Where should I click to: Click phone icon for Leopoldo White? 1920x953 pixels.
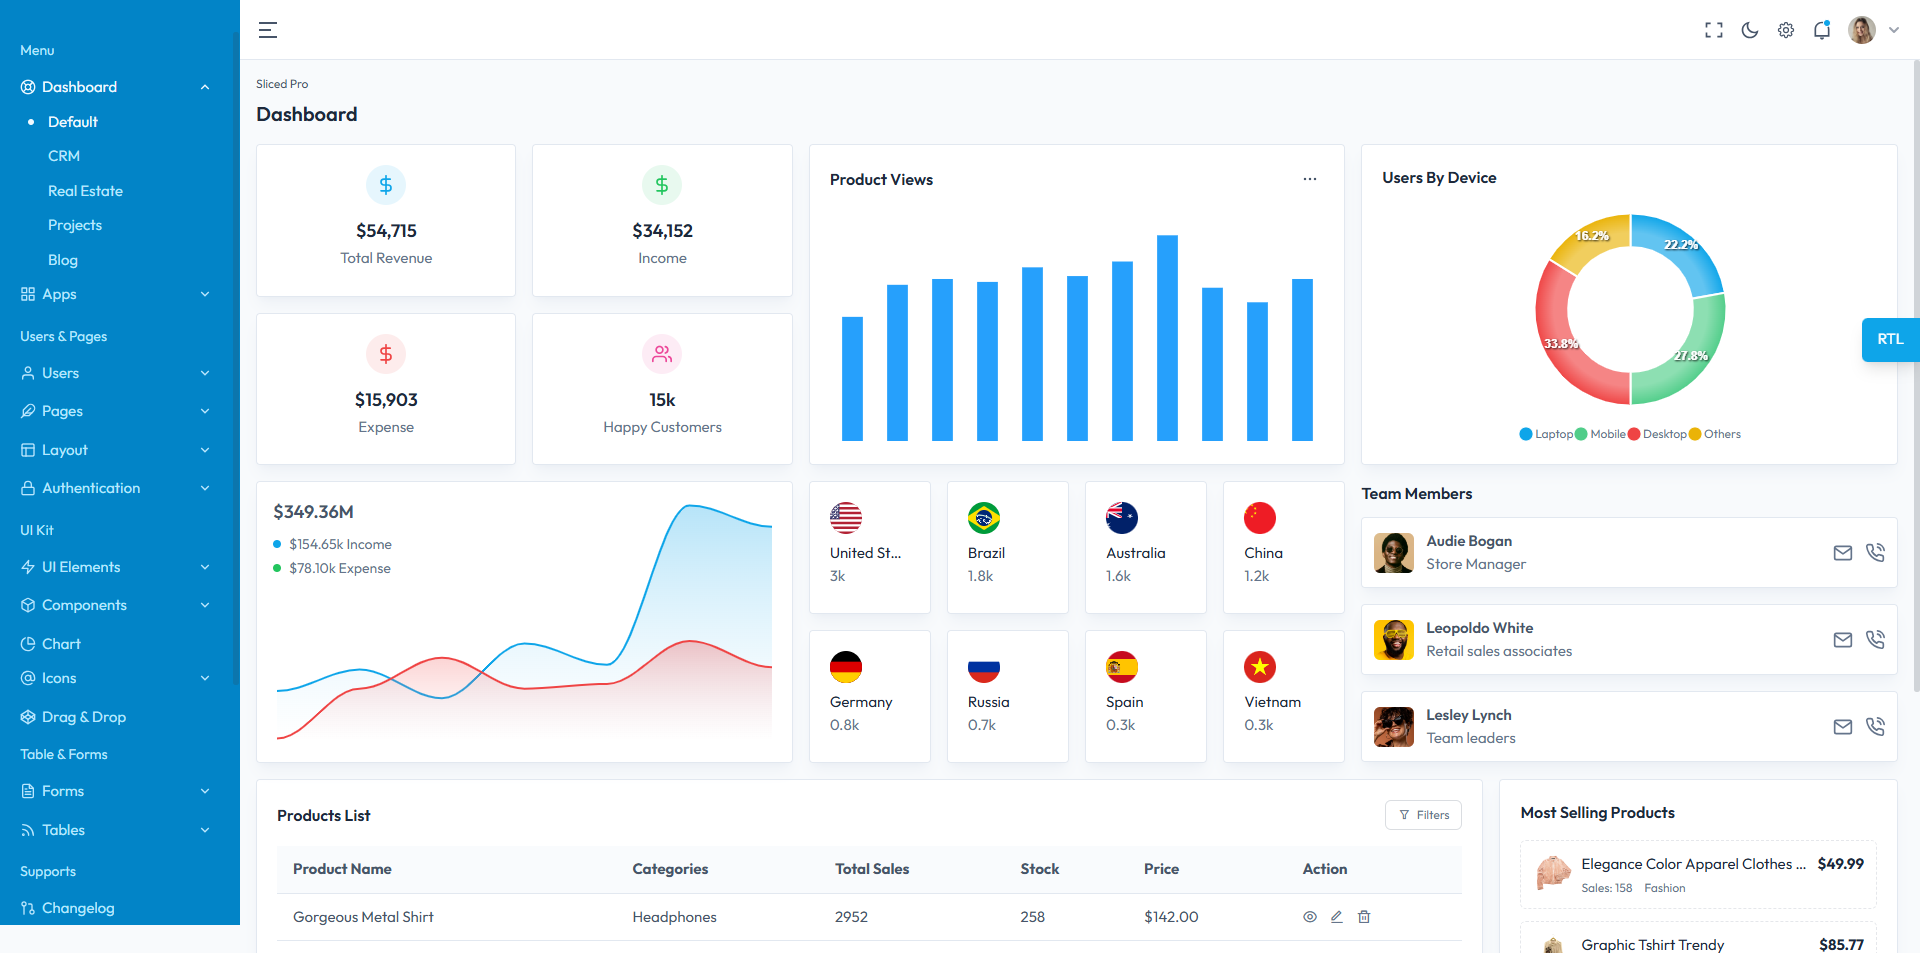tap(1875, 640)
